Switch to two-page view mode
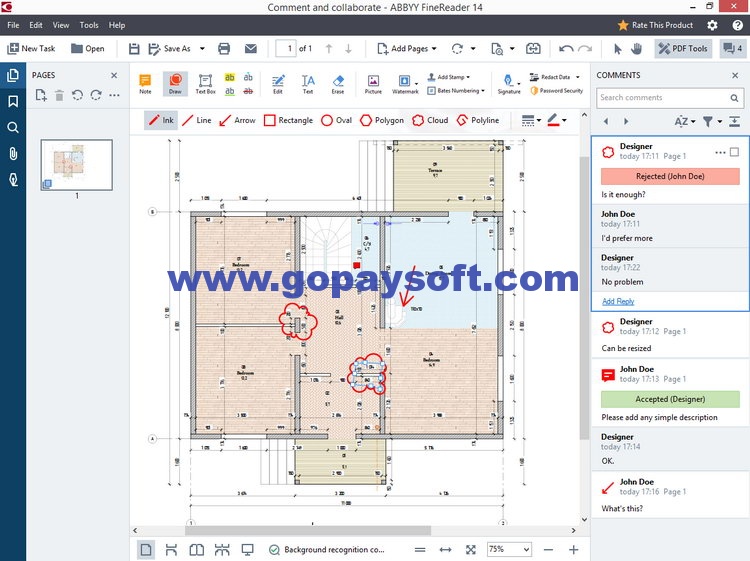 (x=197, y=550)
